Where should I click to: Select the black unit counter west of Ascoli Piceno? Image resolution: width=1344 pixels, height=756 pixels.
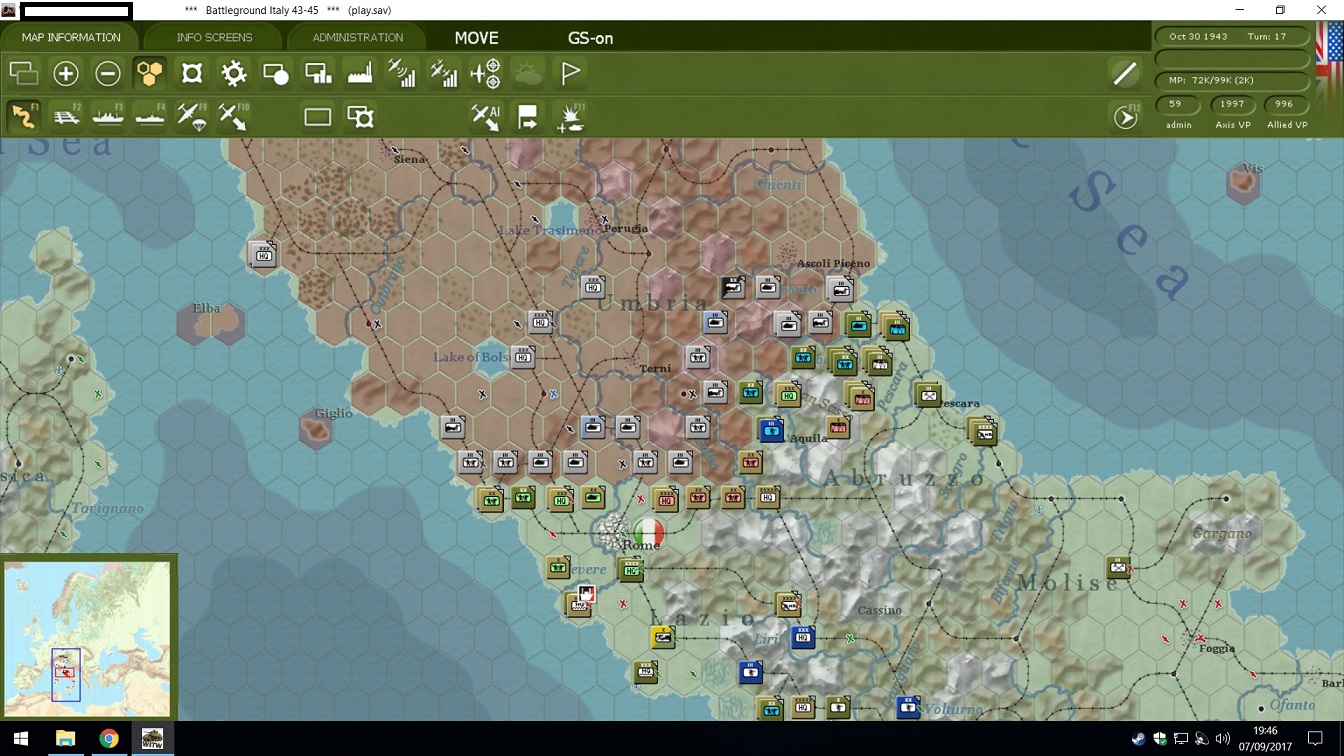coord(733,288)
